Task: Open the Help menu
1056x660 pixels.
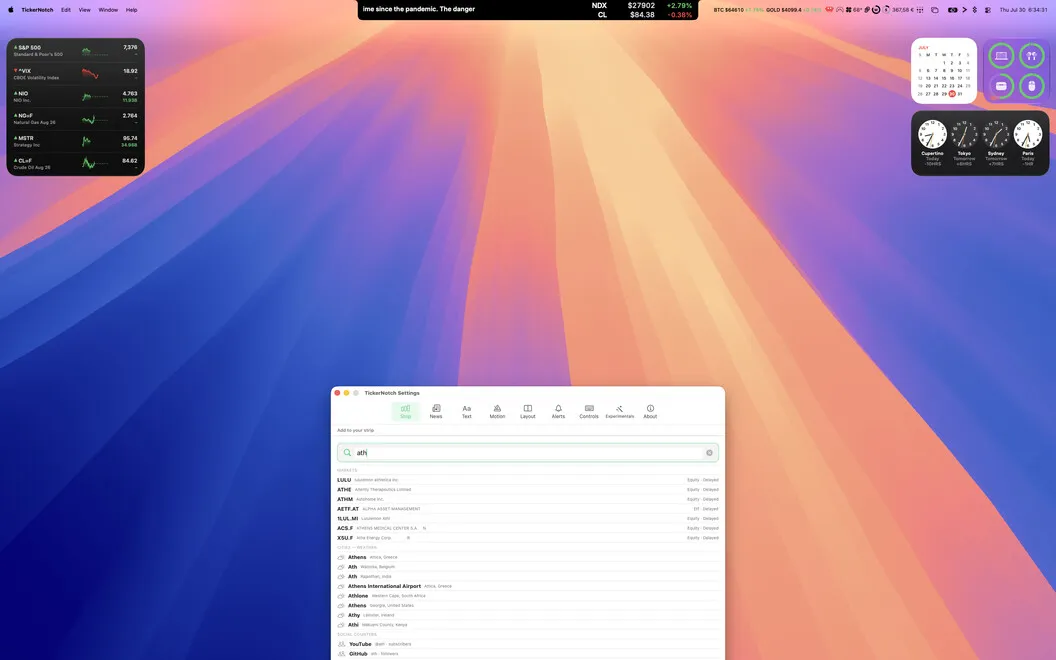Action: [x=131, y=9]
